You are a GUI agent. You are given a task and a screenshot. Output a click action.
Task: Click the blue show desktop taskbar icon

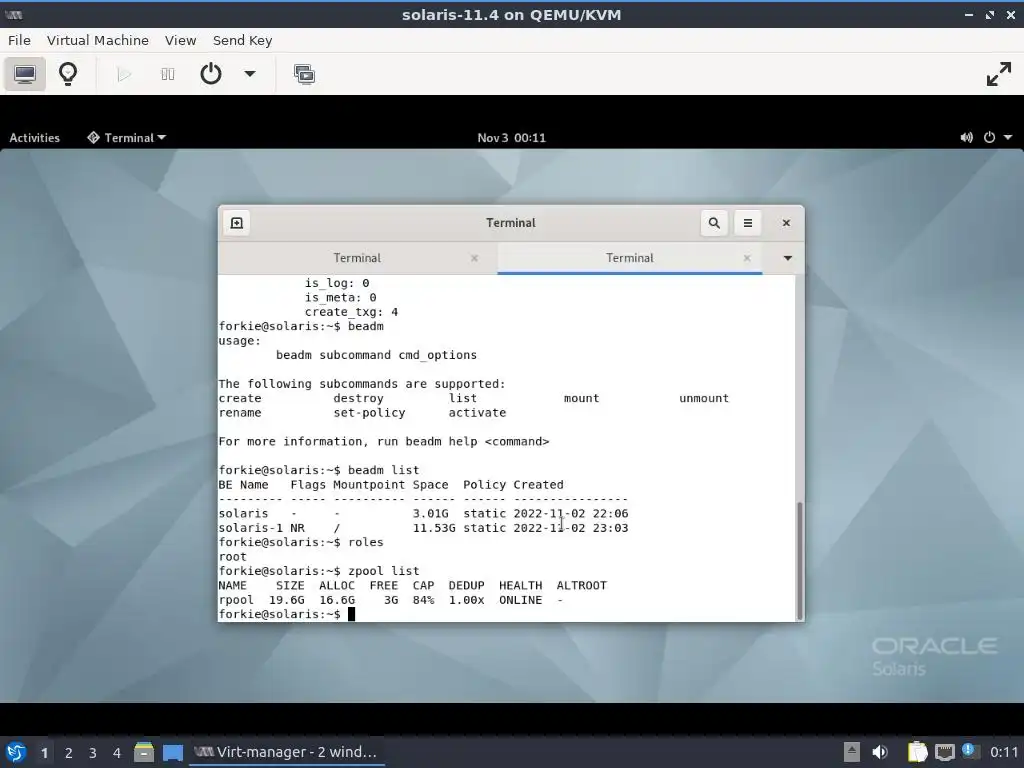[172, 752]
